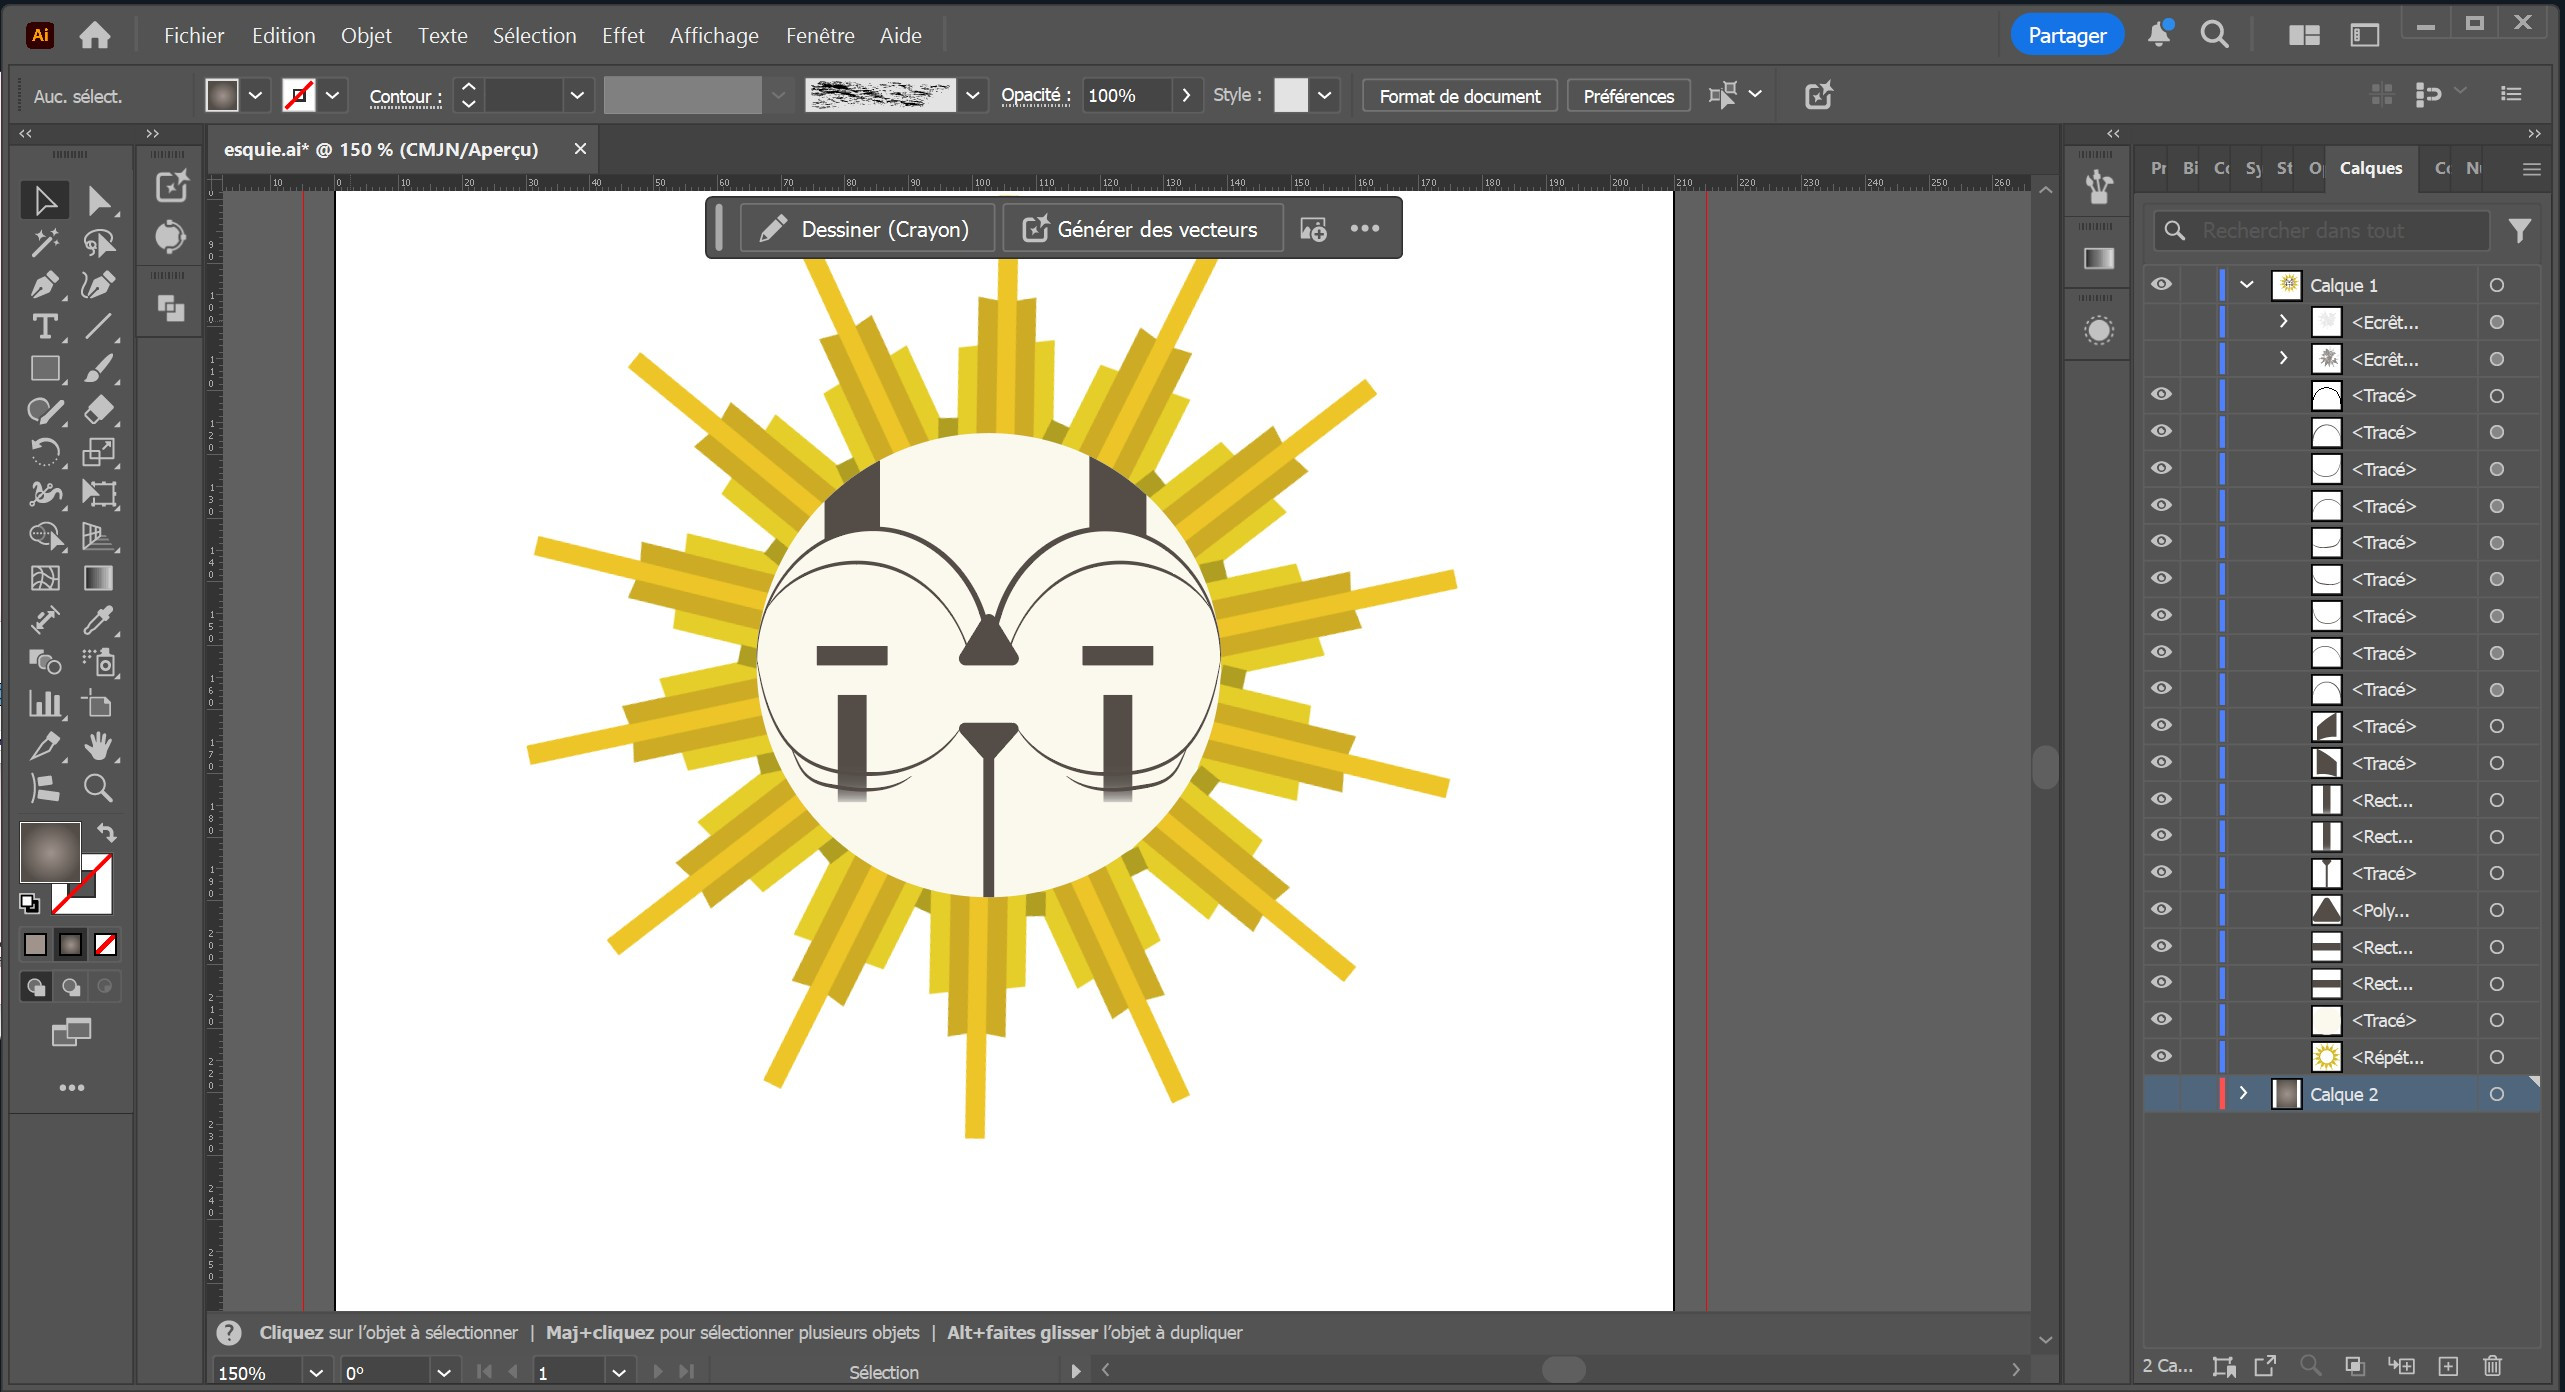This screenshot has width=2565, height=1392.
Task: Expand the Calque 2 layer
Action: click(x=2243, y=1093)
